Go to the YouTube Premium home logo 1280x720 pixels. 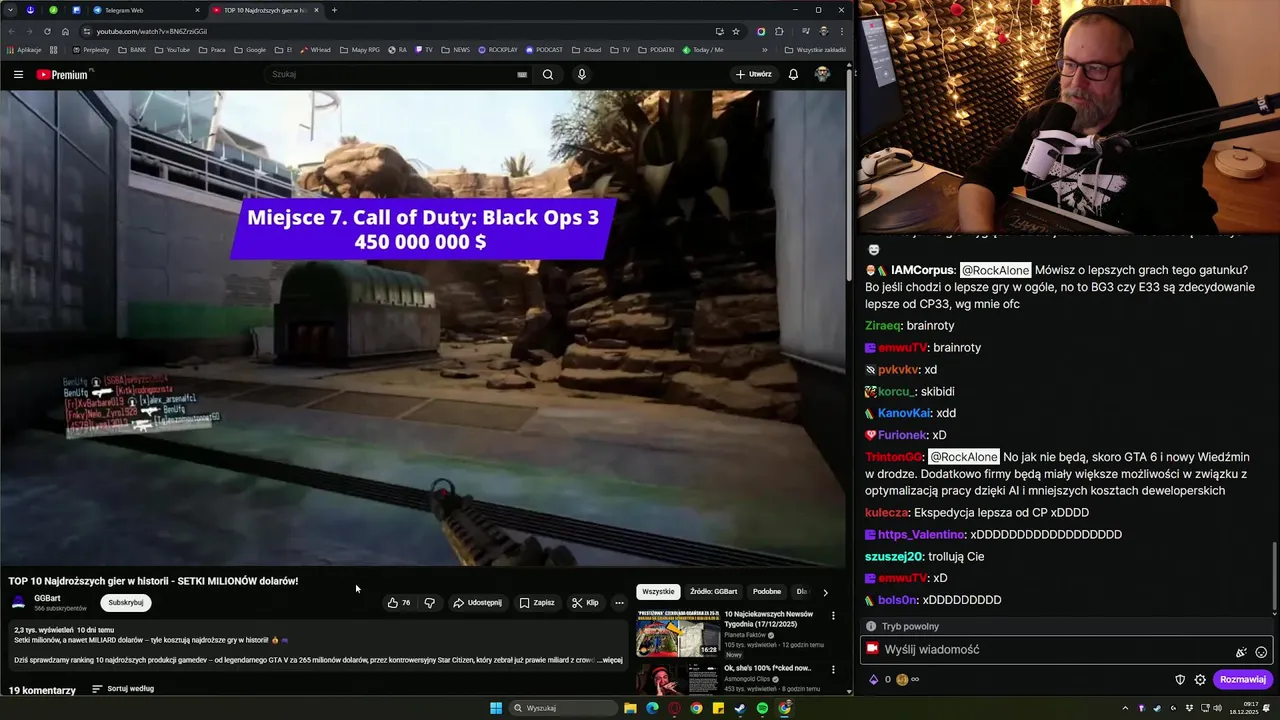point(64,74)
